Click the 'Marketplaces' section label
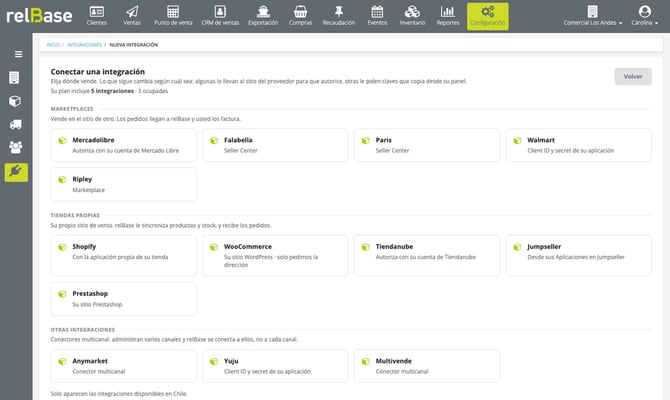The image size is (670, 400). [72, 109]
